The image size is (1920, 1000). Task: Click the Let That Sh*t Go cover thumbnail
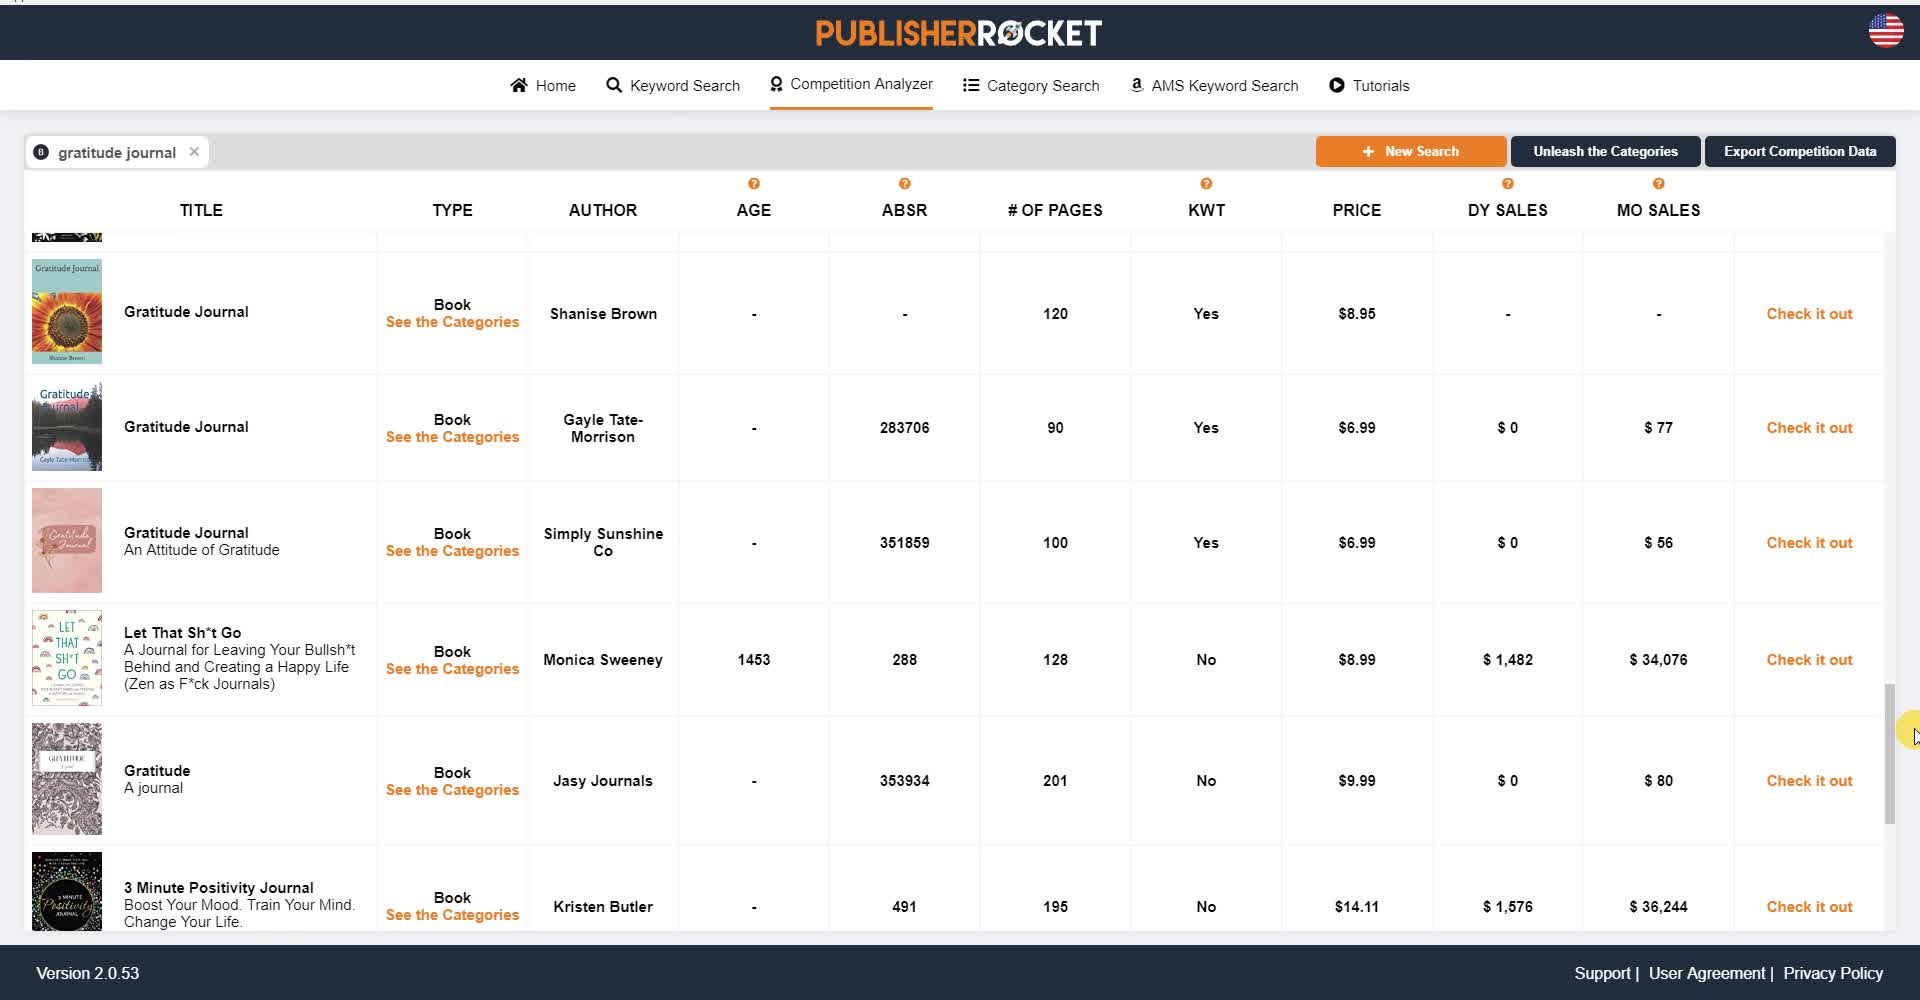pos(67,658)
